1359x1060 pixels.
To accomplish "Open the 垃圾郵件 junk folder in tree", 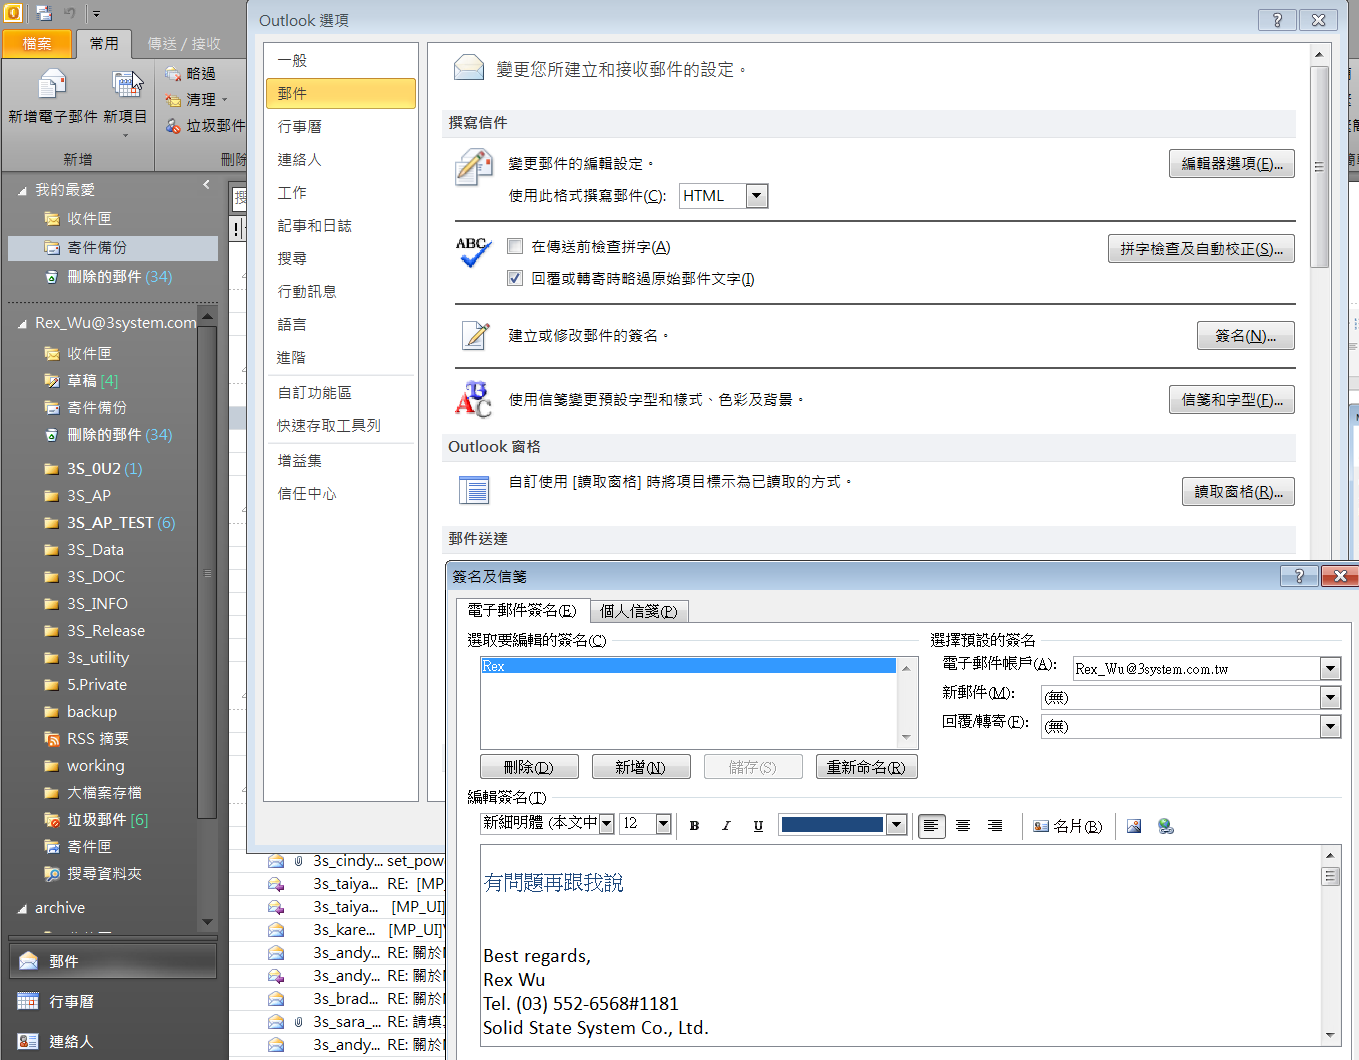I will coord(97,819).
